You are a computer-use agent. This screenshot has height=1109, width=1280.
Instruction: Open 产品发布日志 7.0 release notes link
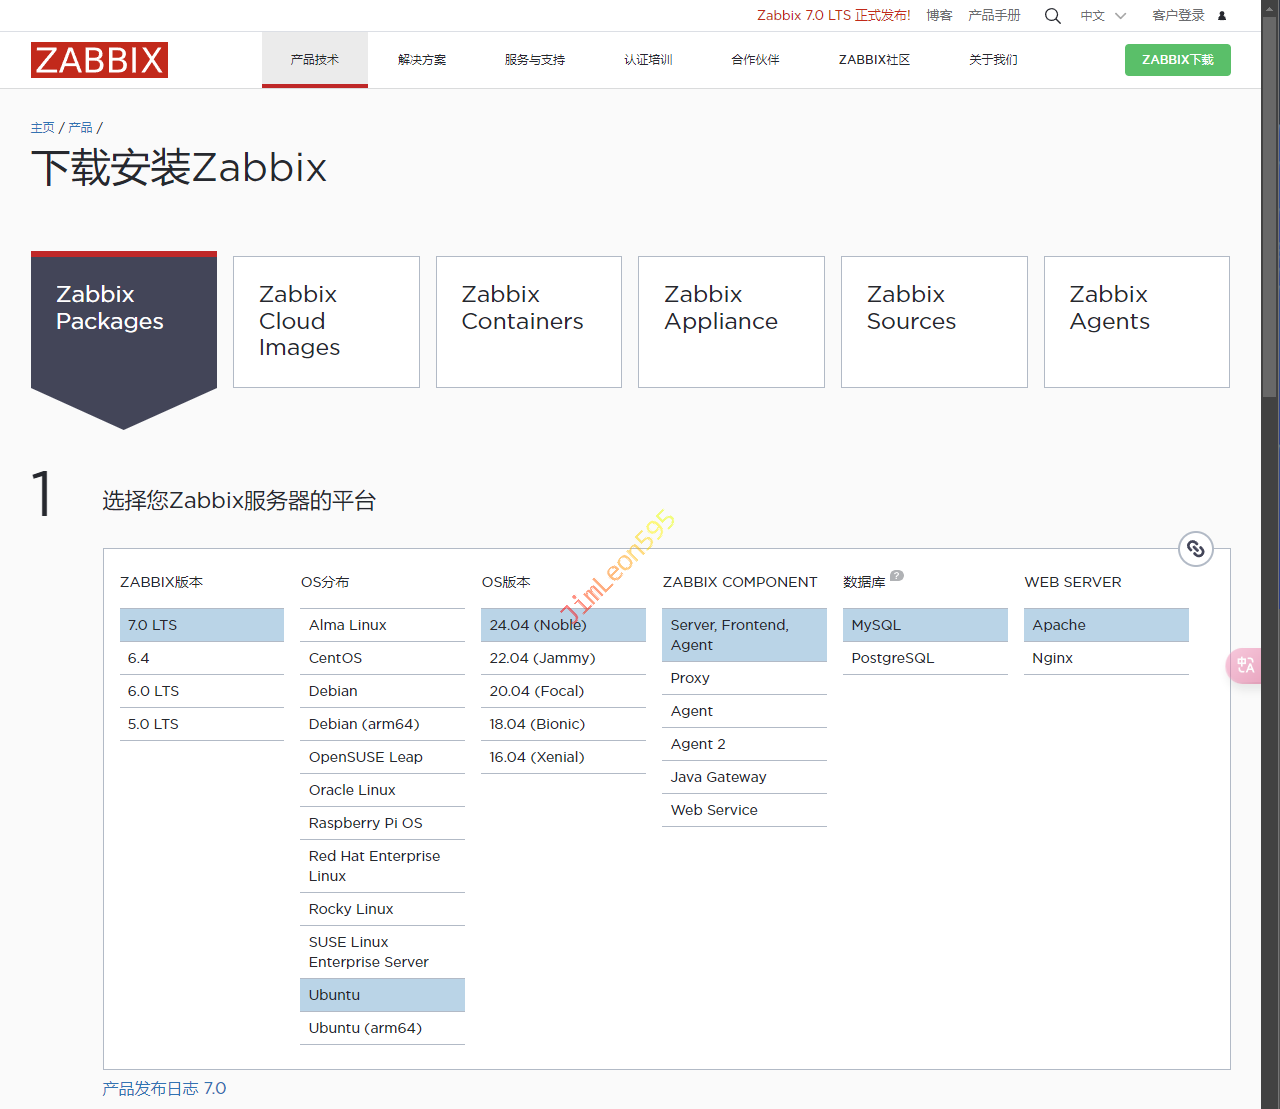[164, 1088]
